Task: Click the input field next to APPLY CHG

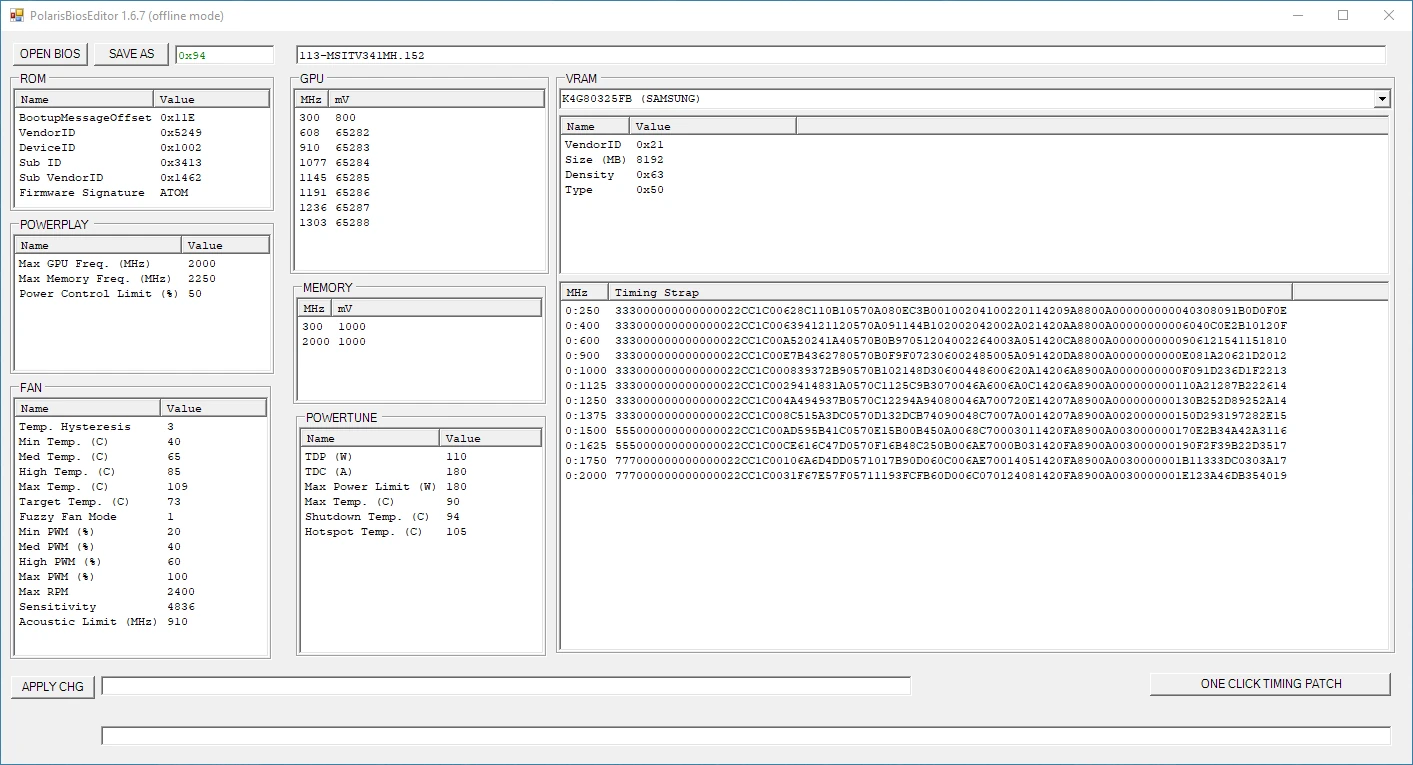Action: point(506,686)
